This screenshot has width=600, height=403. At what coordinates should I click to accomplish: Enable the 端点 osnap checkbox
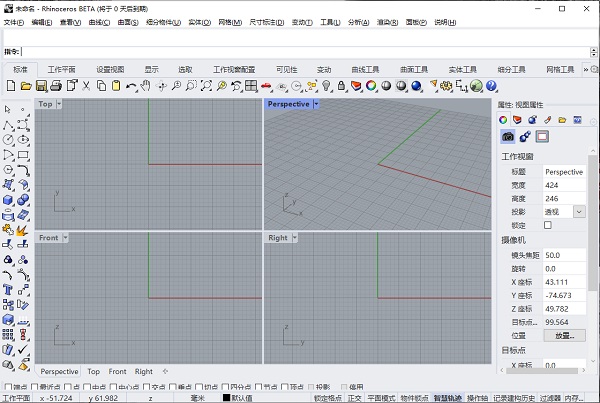(x=9, y=387)
